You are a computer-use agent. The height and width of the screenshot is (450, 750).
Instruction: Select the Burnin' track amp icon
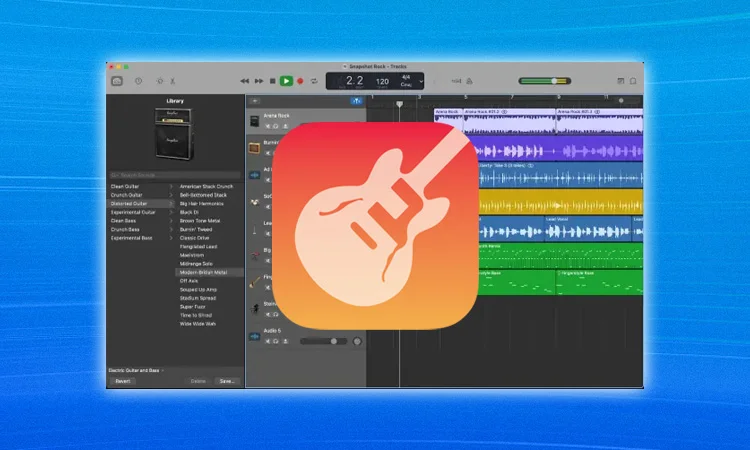pos(254,148)
